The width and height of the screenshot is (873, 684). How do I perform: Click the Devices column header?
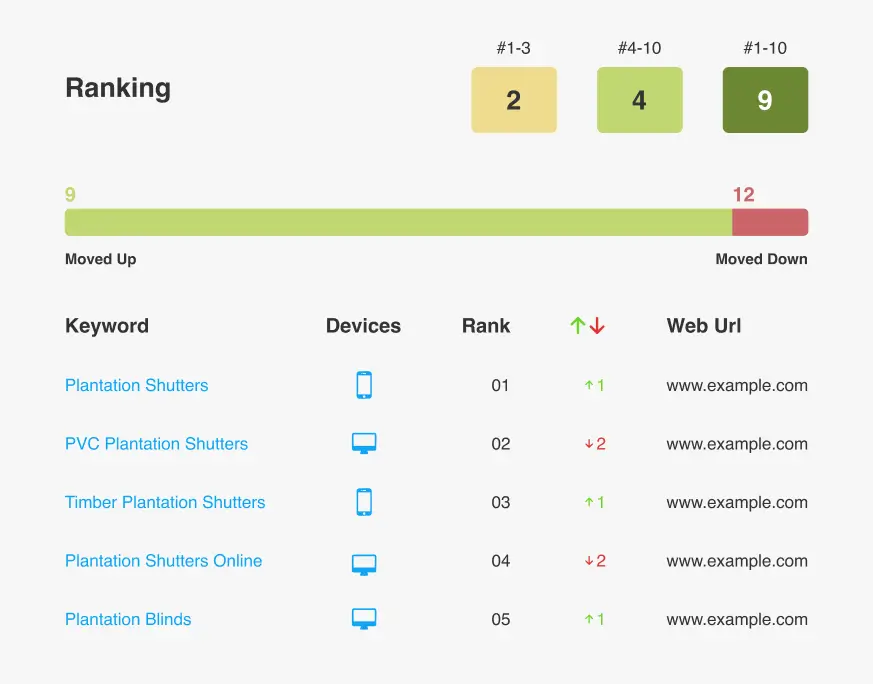pos(363,326)
